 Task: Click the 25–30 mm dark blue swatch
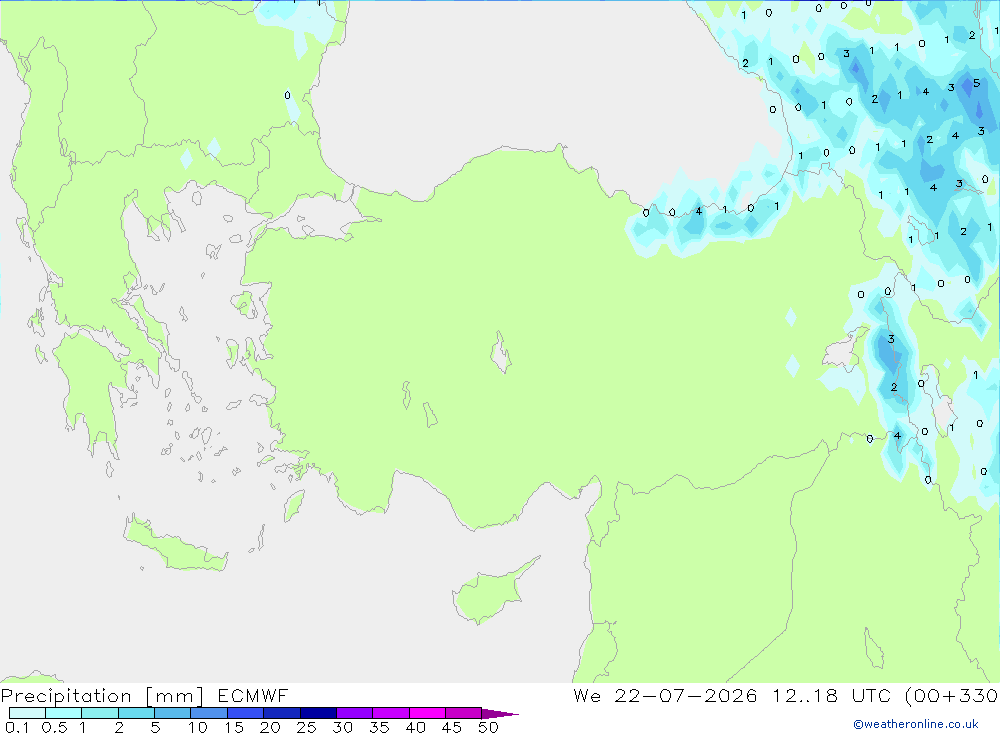tap(318, 713)
